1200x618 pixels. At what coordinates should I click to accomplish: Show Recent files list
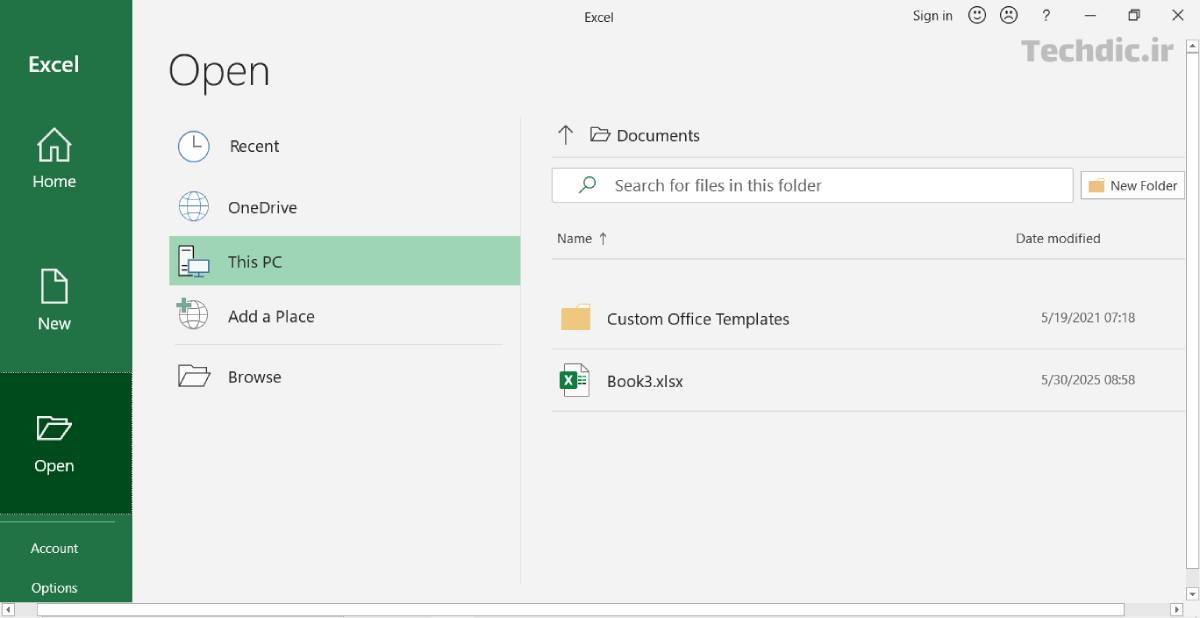345,146
